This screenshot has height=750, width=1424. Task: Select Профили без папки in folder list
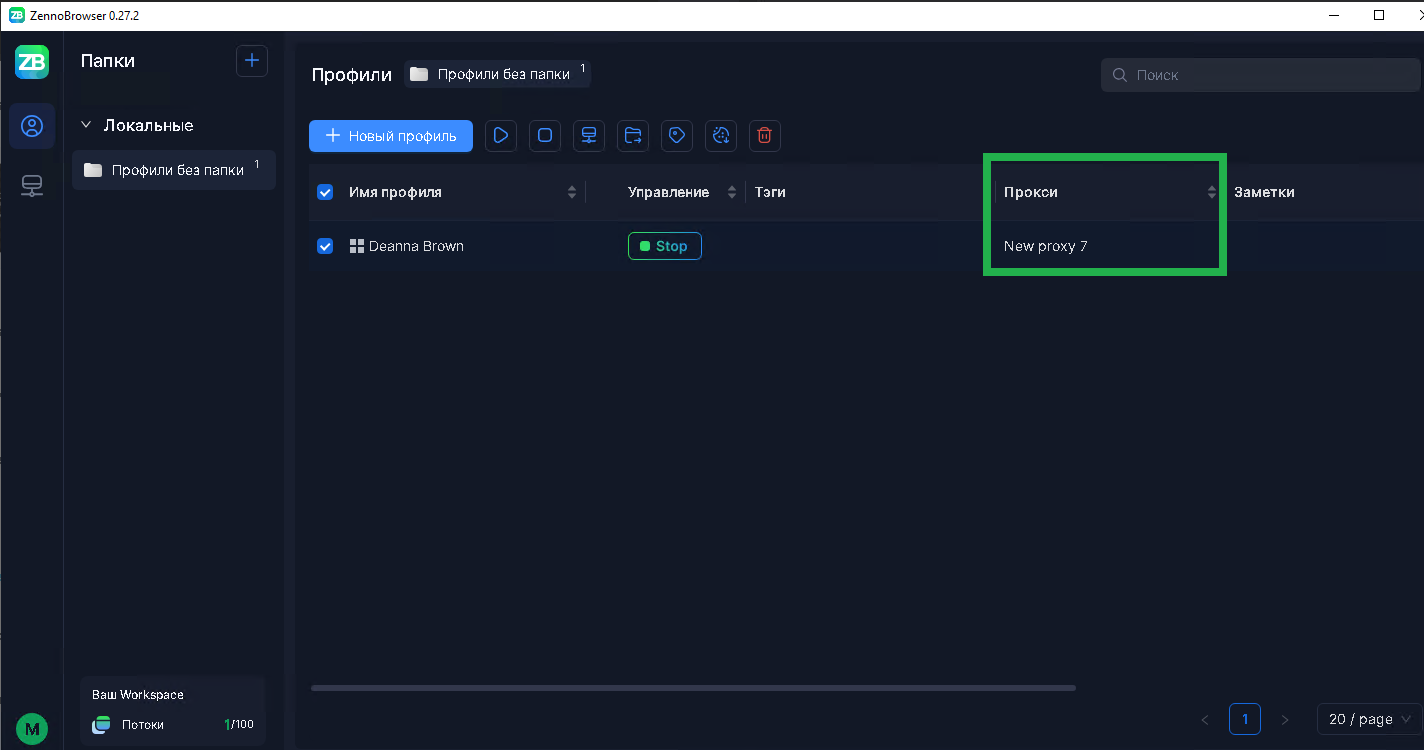coord(176,170)
